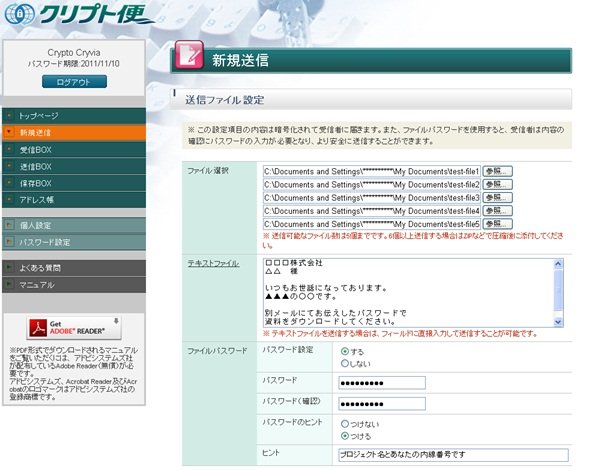The height and width of the screenshot is (470, 590).
Task: Click scroll down arrow in text area
Action: 558,322
